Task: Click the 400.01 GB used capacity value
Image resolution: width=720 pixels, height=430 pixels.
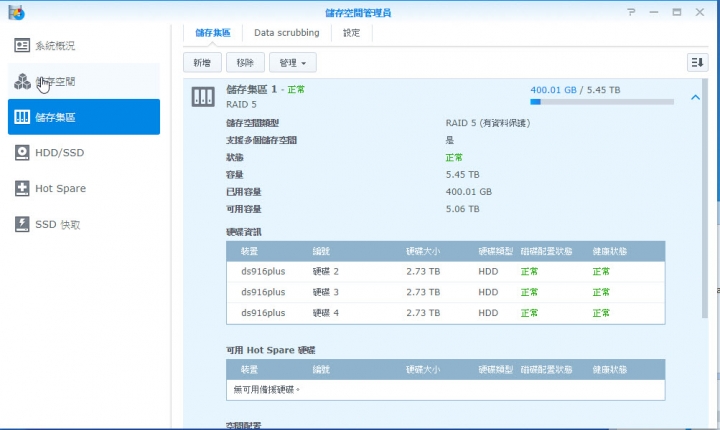Action: click(x=468, y=192)
